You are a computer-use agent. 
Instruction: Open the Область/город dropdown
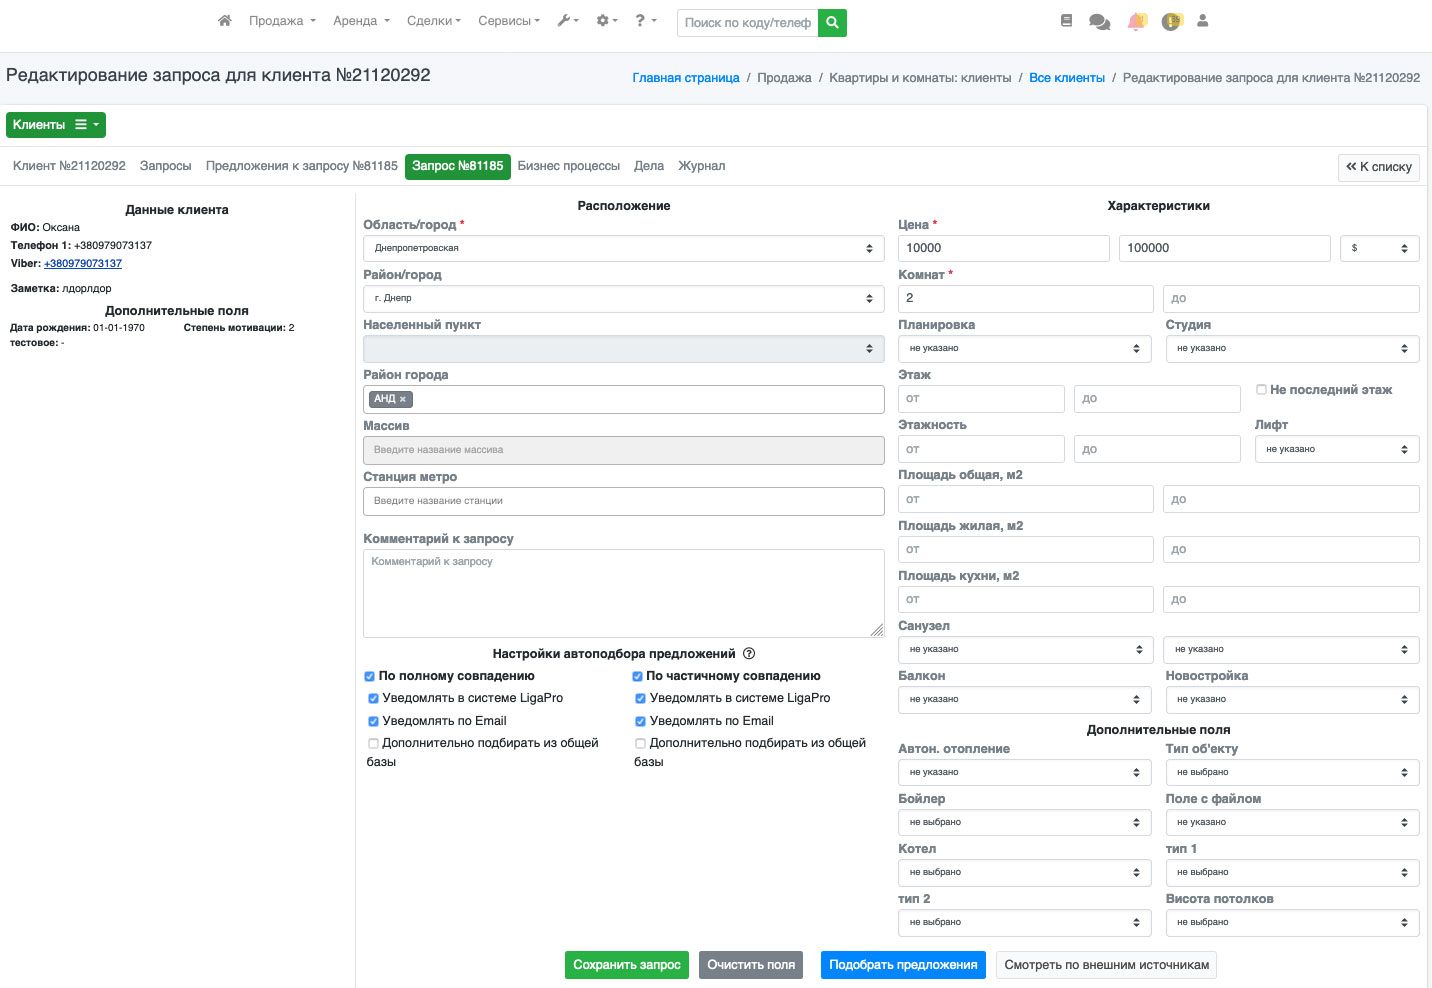click(x=623, y=248)
